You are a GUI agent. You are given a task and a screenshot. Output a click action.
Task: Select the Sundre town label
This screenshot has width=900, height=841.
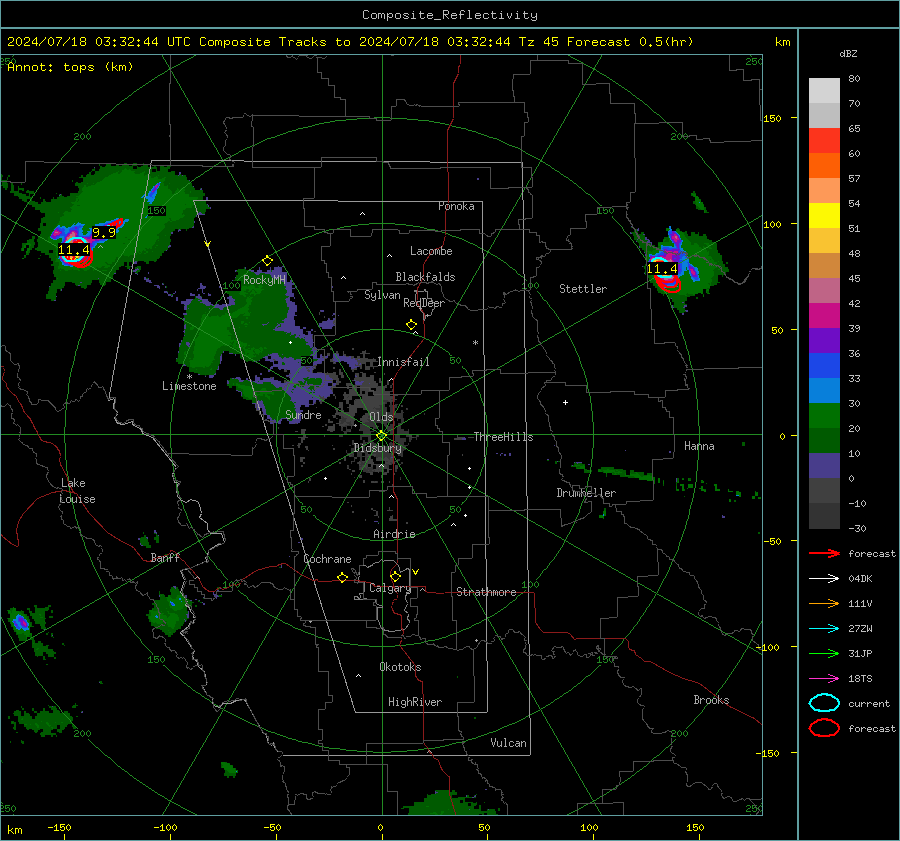point(303,415)
